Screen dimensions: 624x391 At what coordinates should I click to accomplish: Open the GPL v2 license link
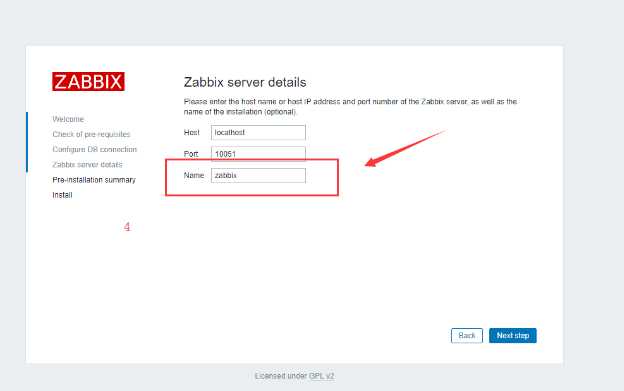point(322,376)
